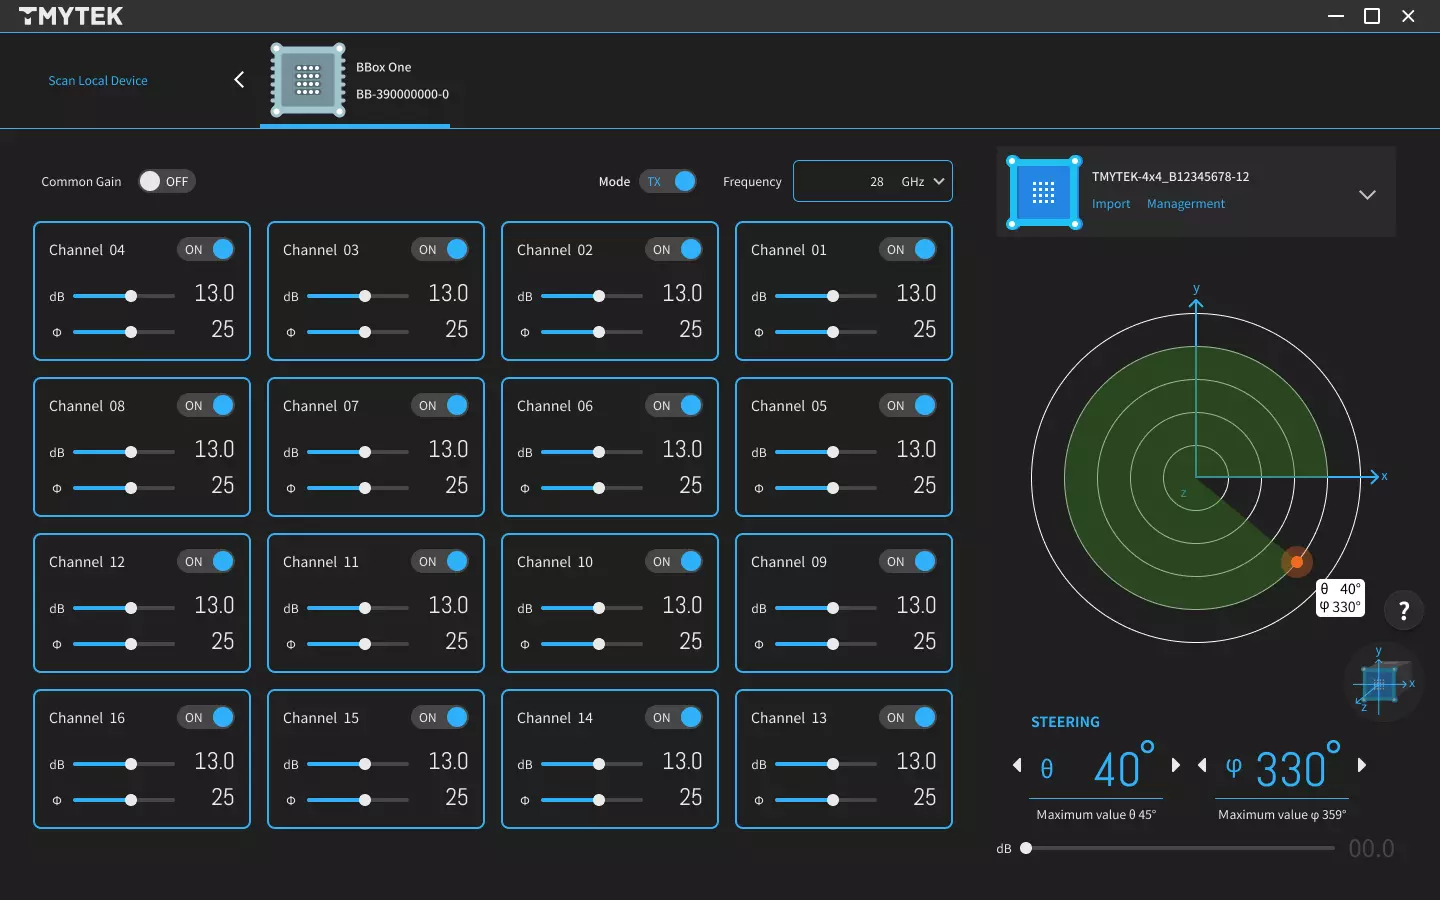
Task: Toggle Channel 08 ON switch
Action: 207,405
